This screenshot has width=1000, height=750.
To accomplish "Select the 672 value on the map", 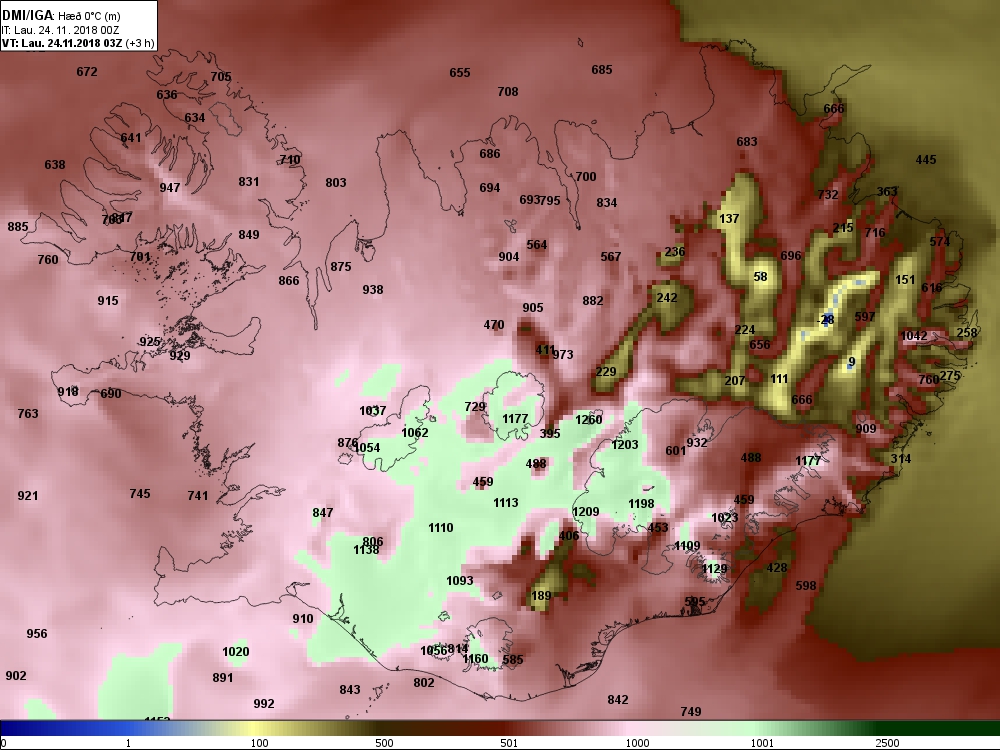I will tap(87, 71).
